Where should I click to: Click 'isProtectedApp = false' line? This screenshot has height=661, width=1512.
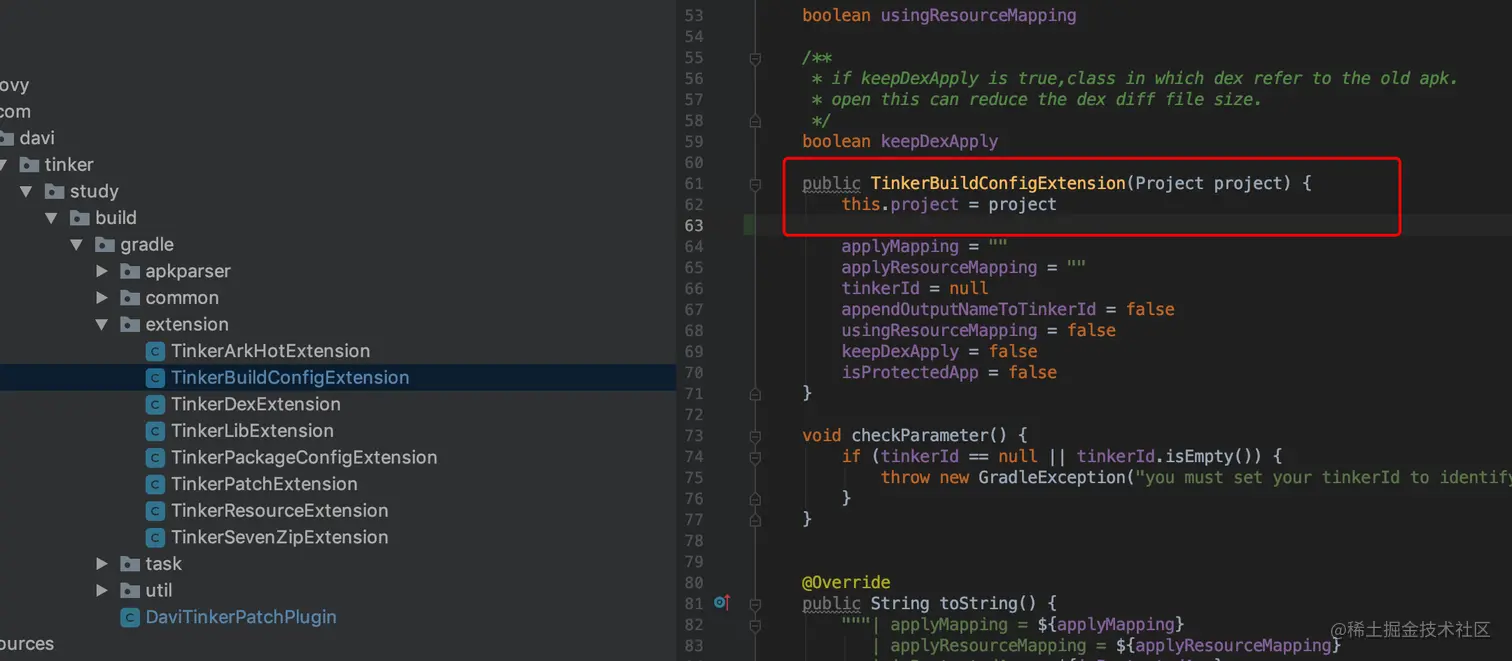coord(949,372)
